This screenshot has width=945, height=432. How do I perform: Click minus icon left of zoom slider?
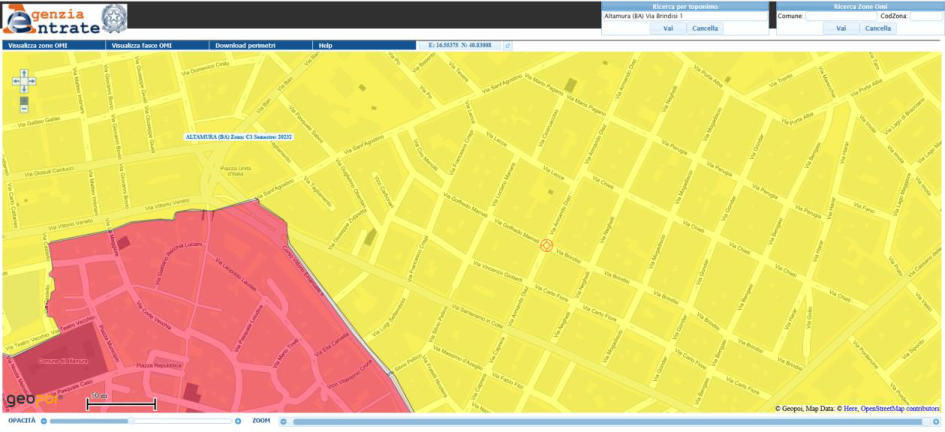coord(284,422)
